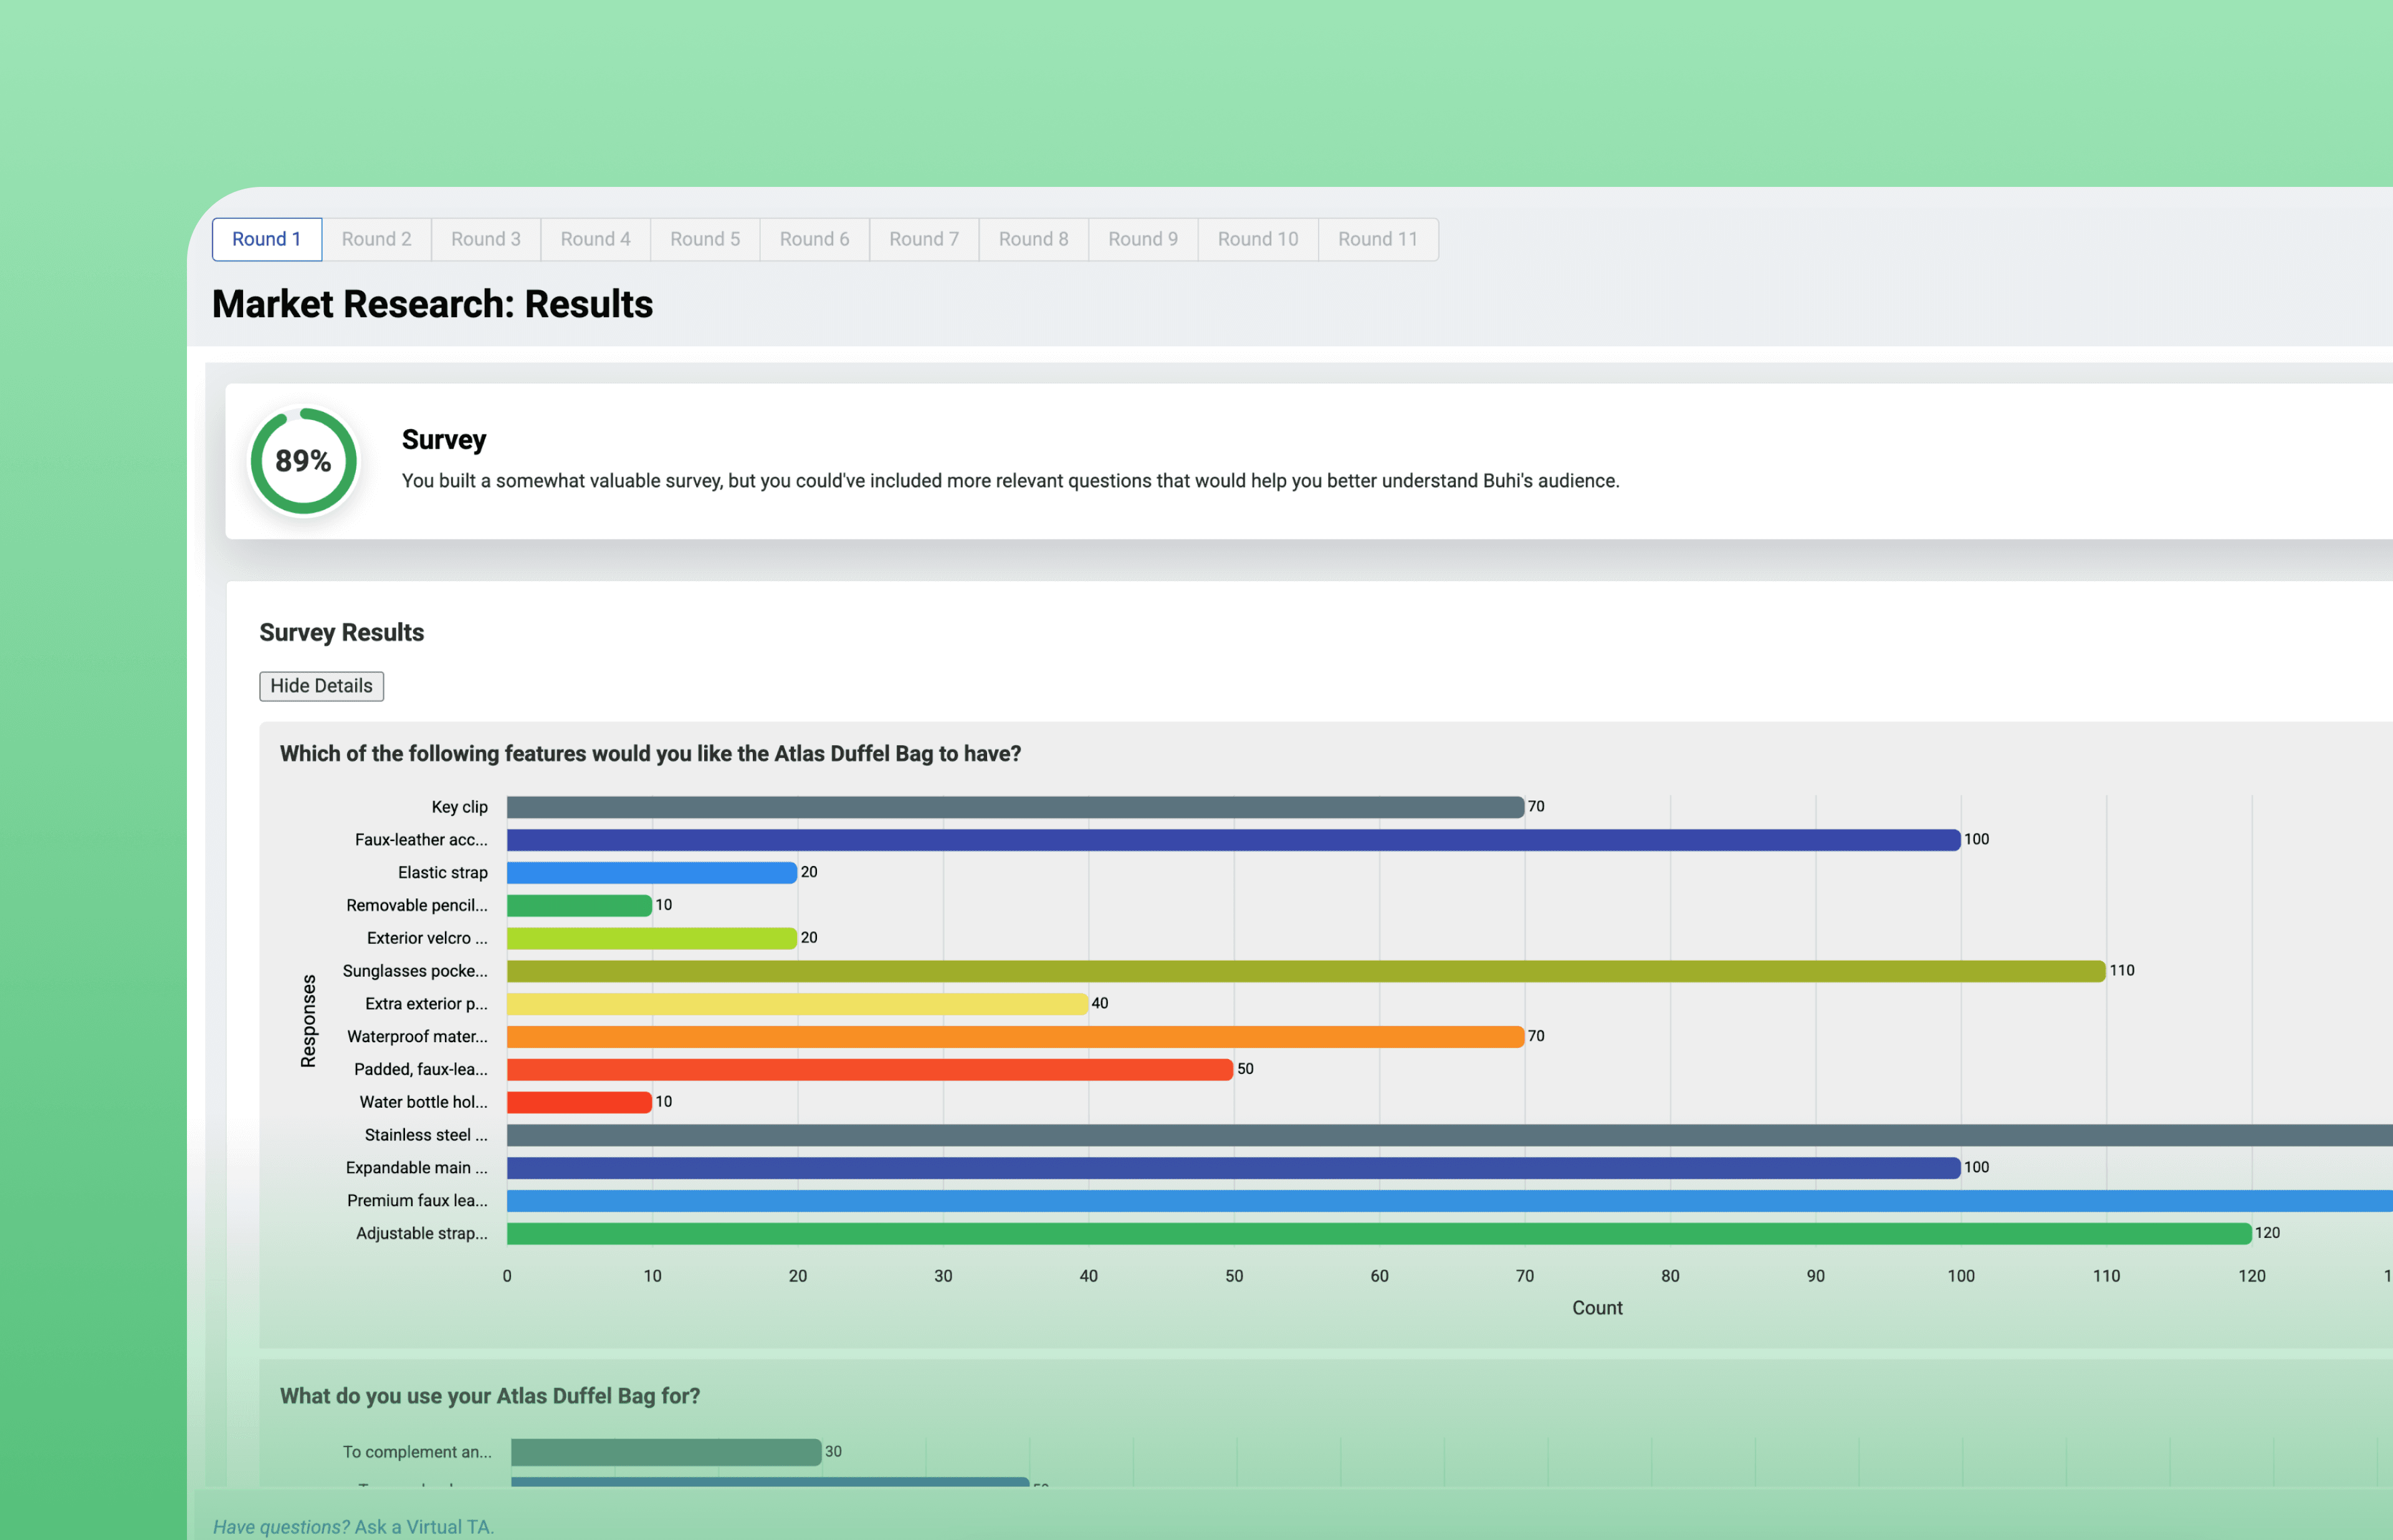
Task: Click the green Removable pencil bar
Action: [x=578, y=906]
